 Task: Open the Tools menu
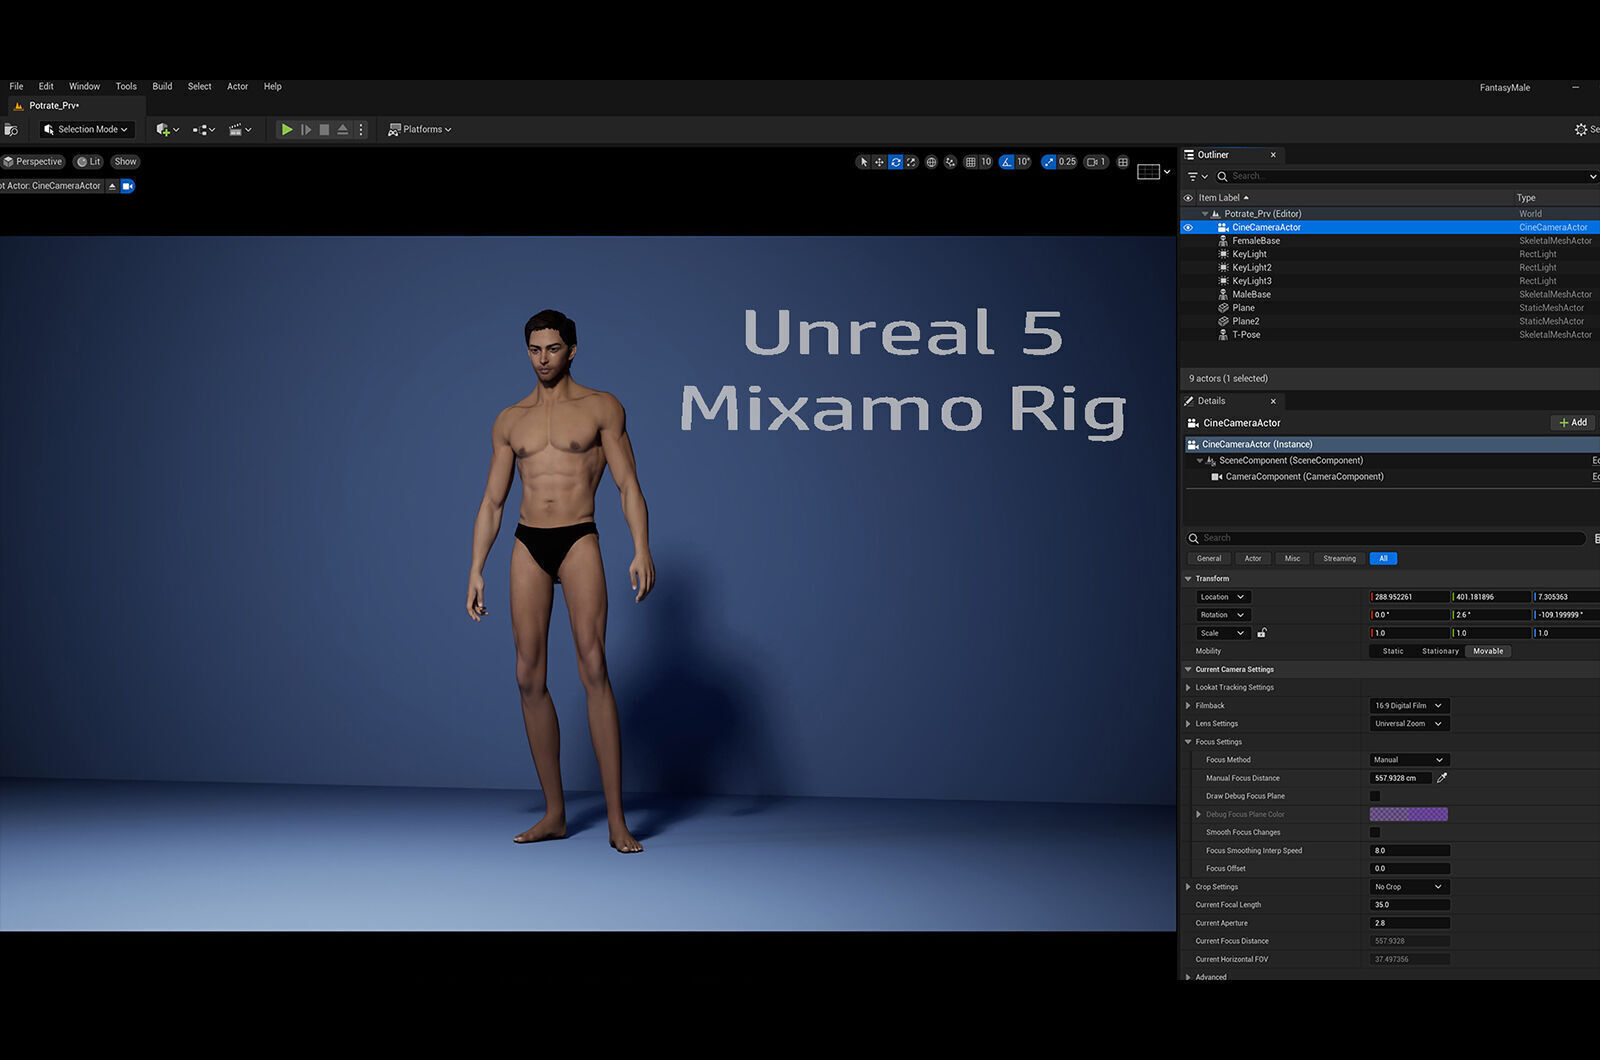(x=126, y=86)
